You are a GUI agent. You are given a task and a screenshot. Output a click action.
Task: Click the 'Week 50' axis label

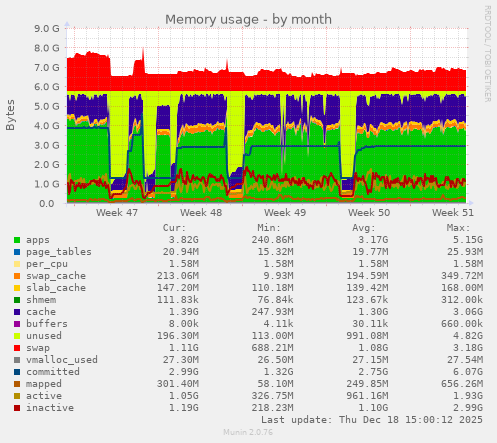369,213
